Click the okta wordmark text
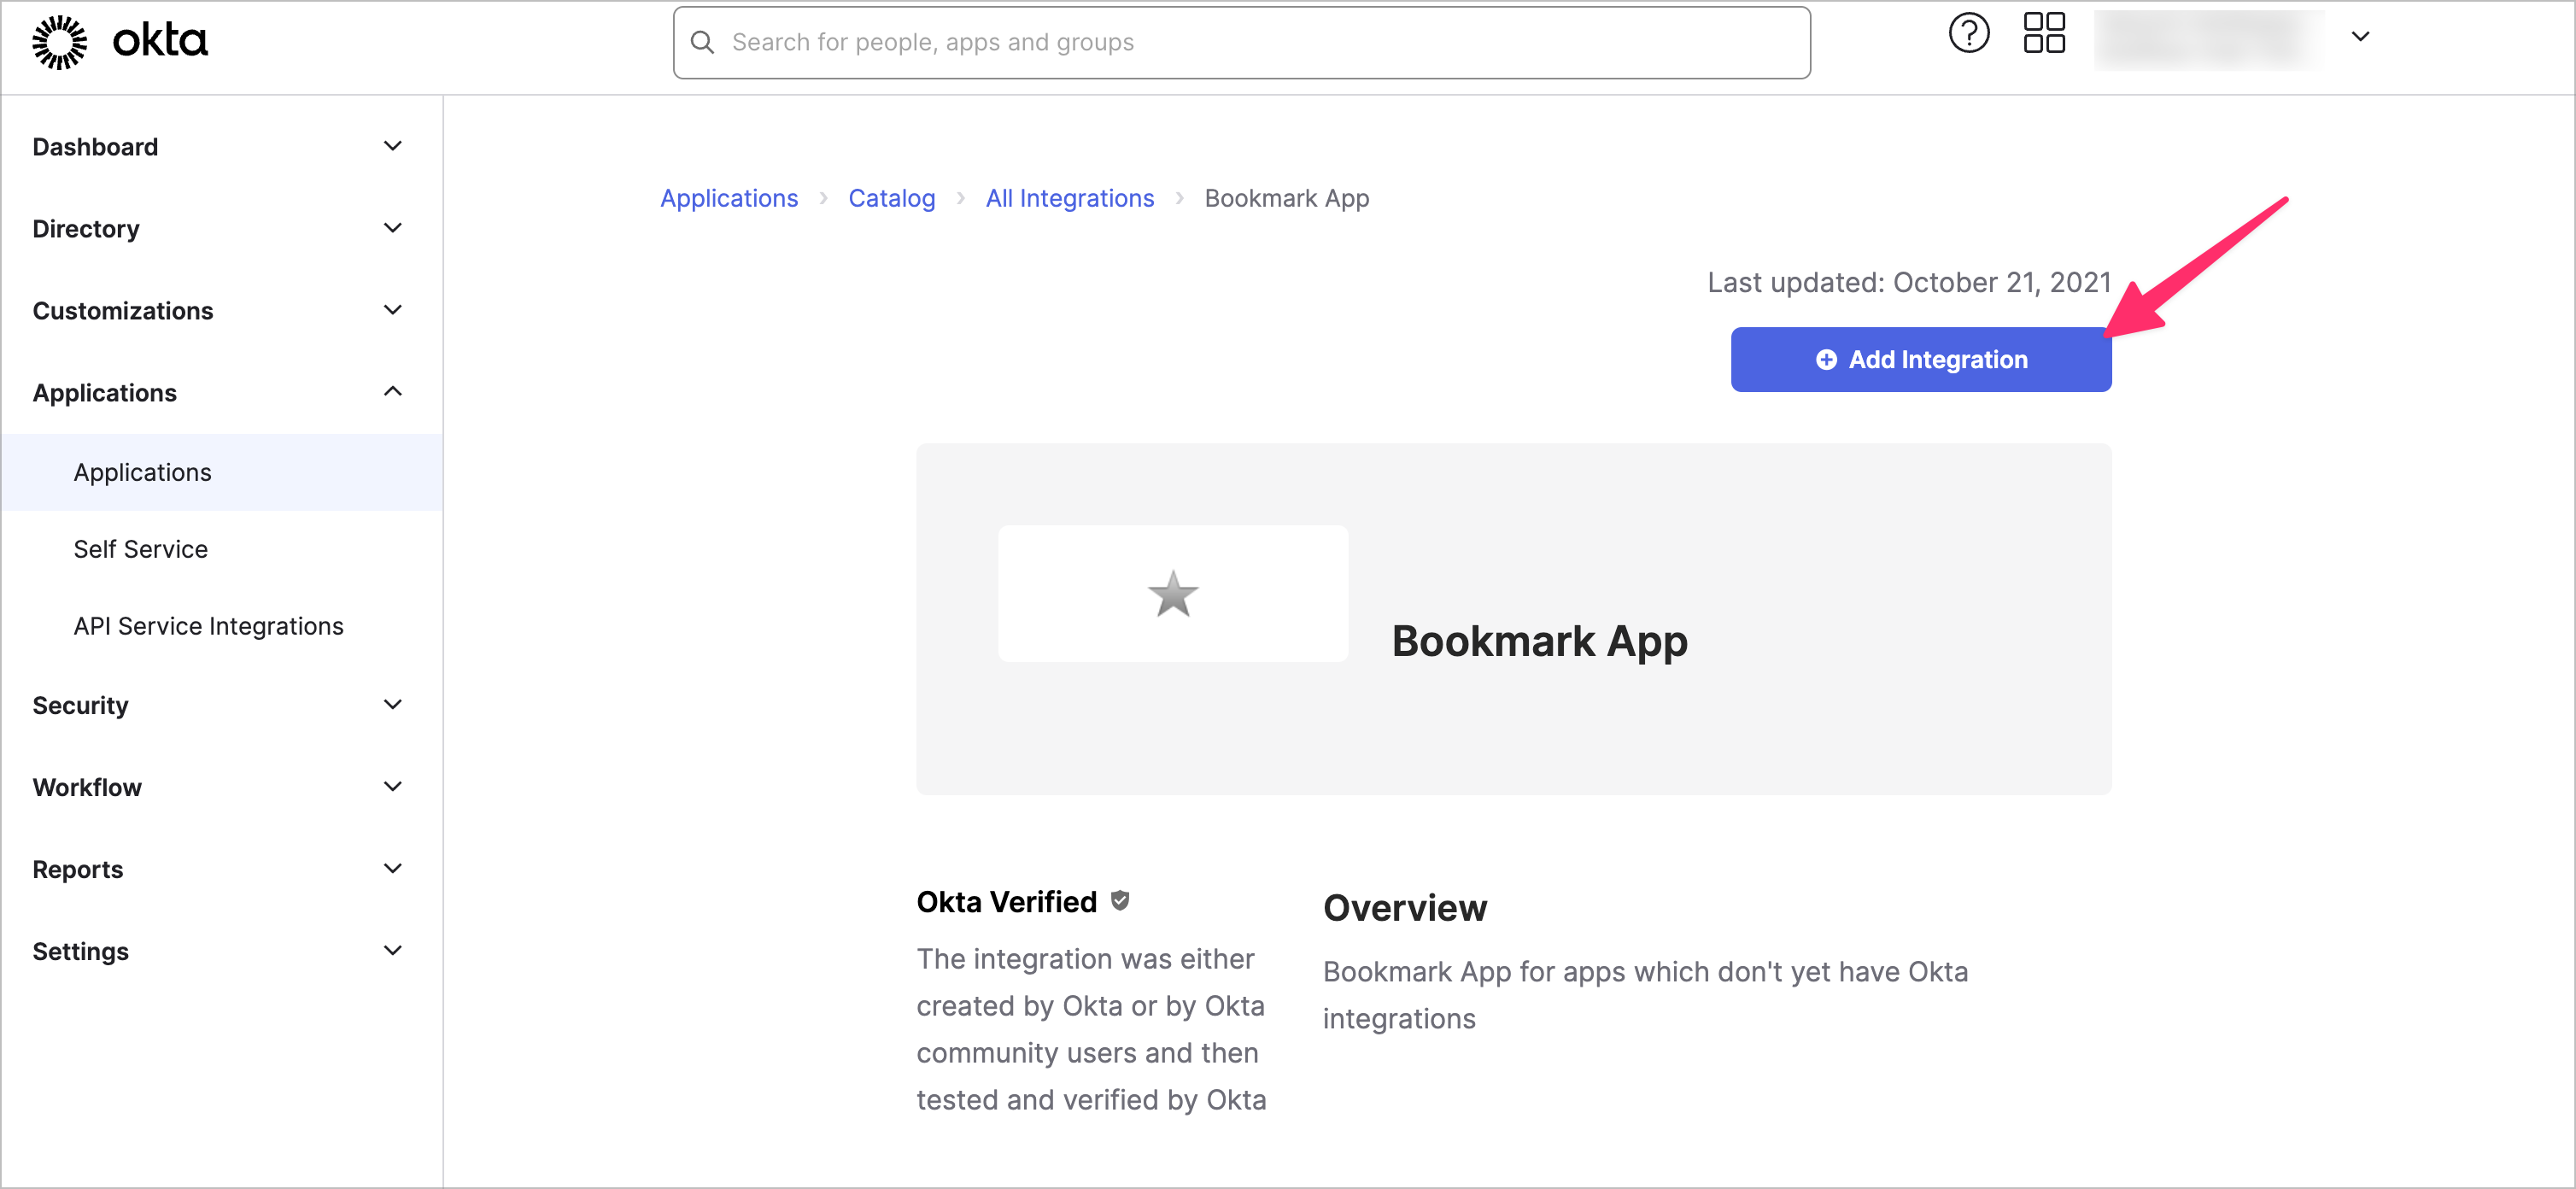The height and width of the screenshot is (1189, 2576). point(160,41)
